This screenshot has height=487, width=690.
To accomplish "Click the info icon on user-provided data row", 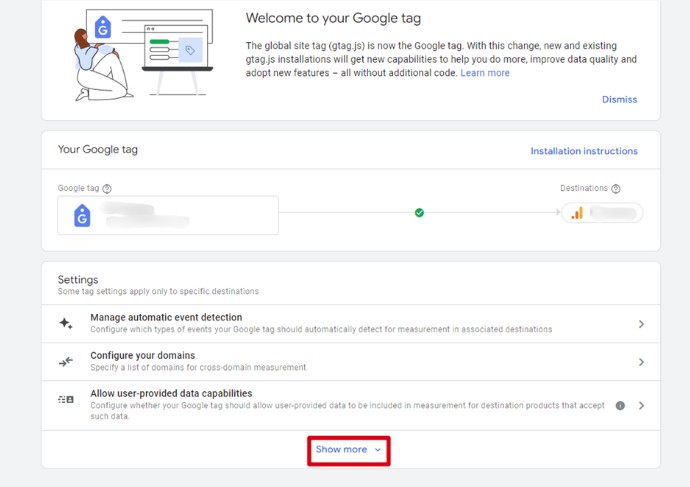I will pyautogui.click(x=620, y=406).
